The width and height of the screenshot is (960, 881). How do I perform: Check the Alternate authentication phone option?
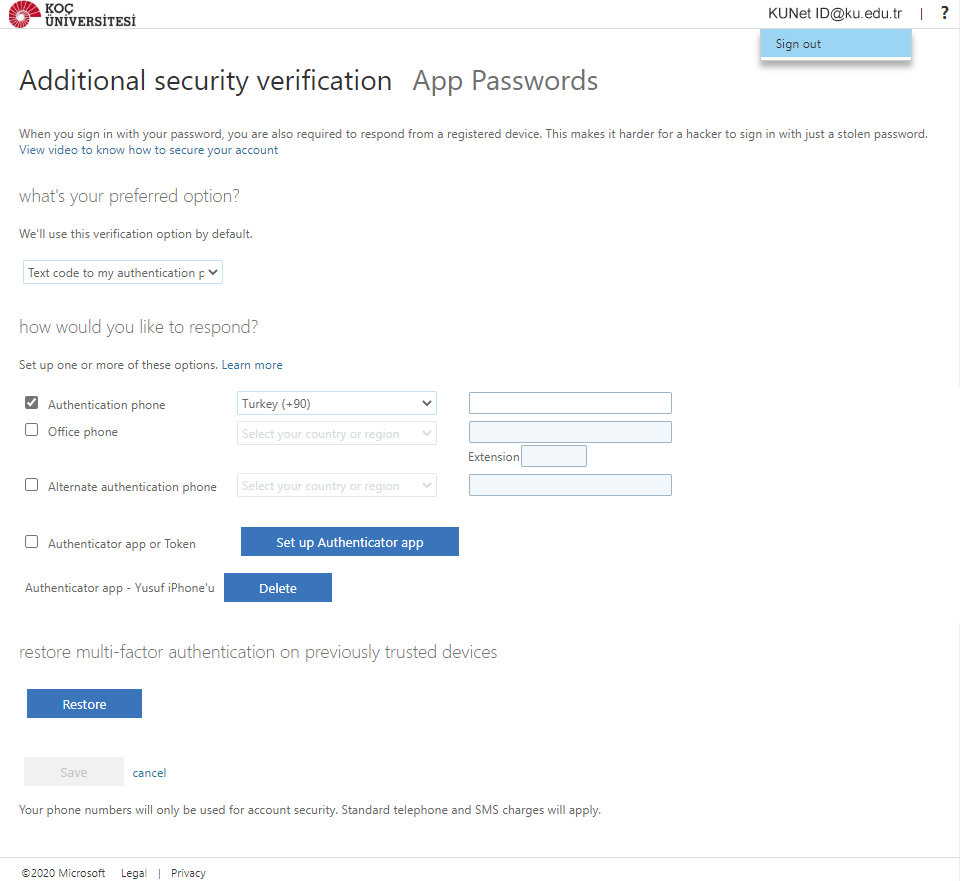coord(32,485)
